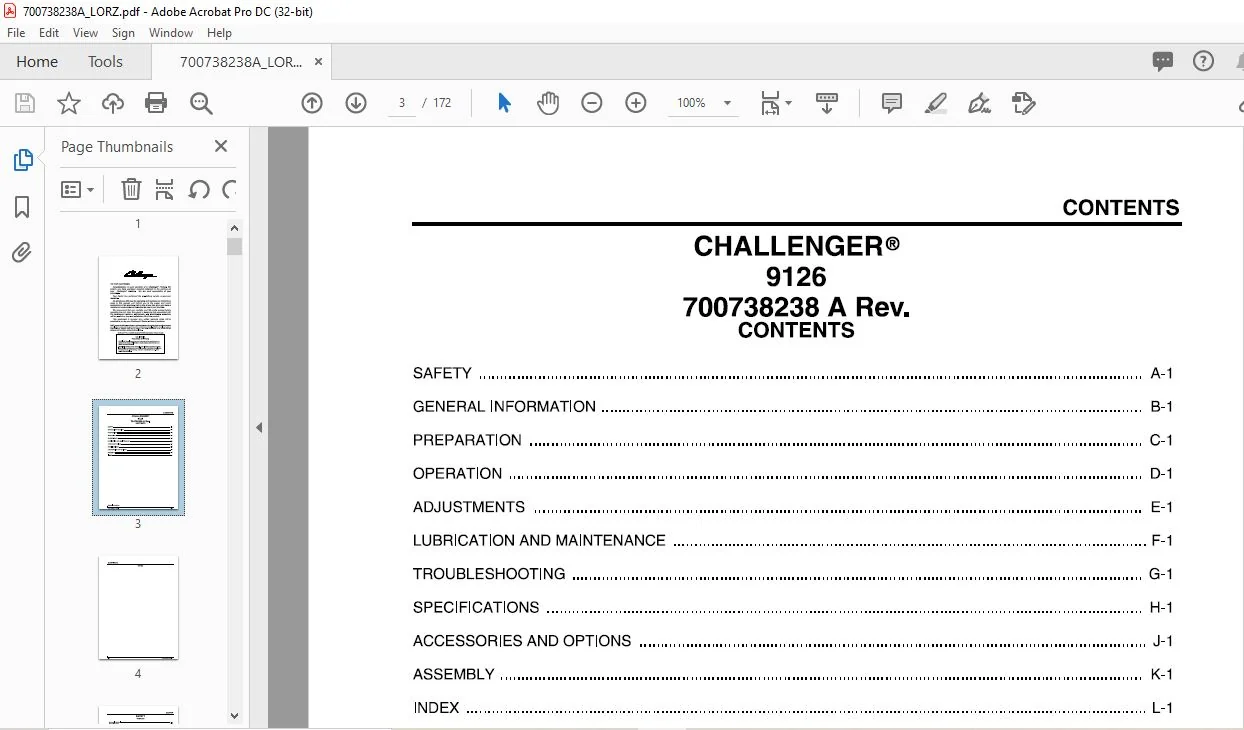Close the Page Thumbnails panel
The height and width of the screenshot is (730, 1244).
[221, 146]
